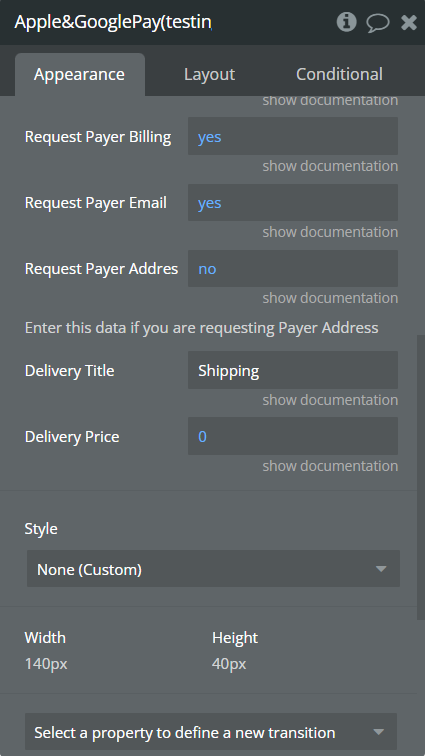Click the panel's vertical scrollbar
The height and width of the screenshot is (756, 425).
coord(421,477)
